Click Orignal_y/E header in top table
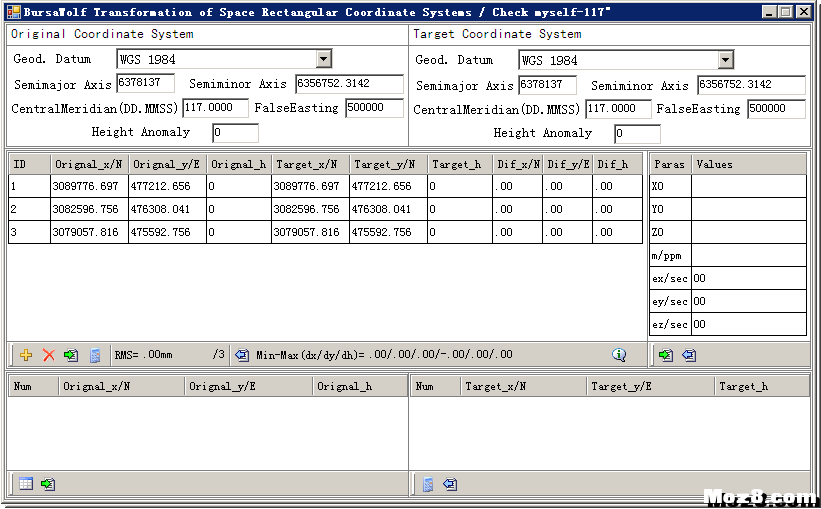 168,164
